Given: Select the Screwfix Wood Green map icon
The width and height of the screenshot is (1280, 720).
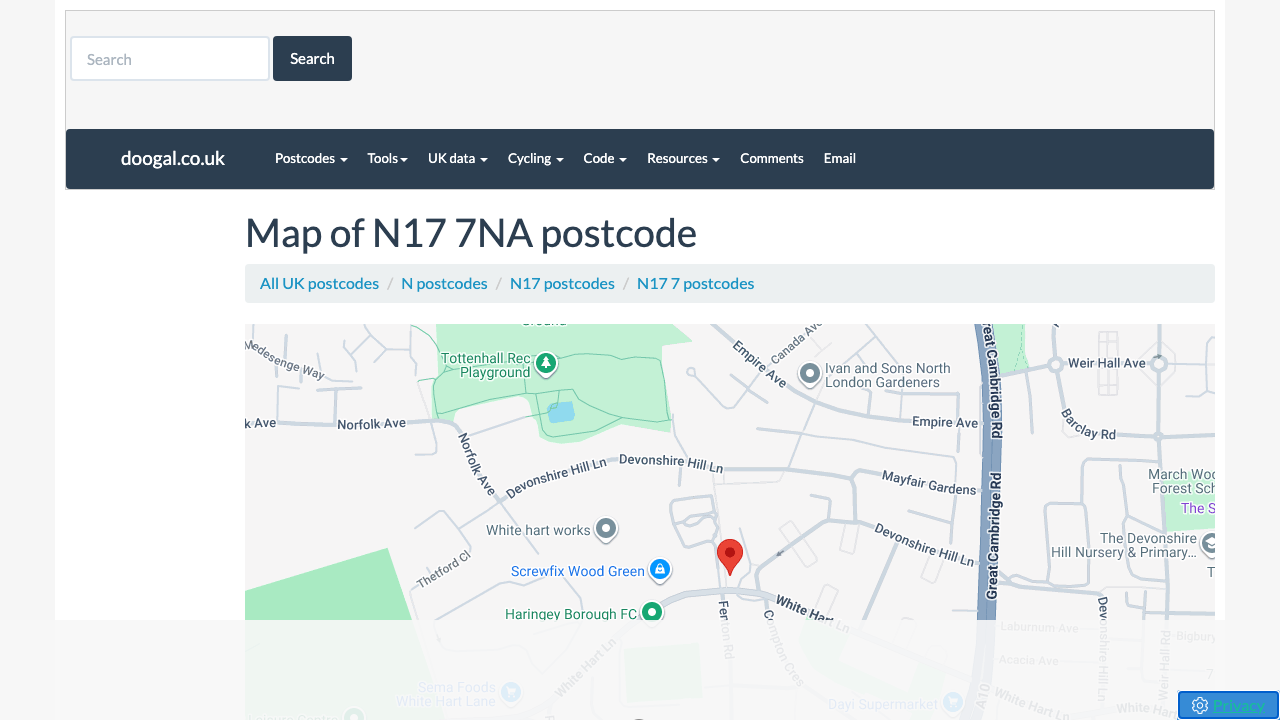Looking at the screenshot, I should [x=660, y=569].
